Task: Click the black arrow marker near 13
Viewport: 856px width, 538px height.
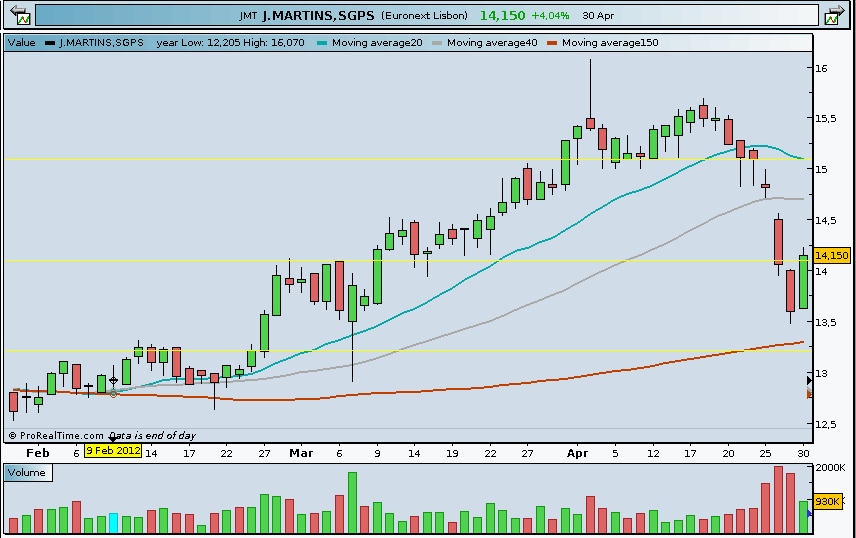Action: tap(810, 380)
